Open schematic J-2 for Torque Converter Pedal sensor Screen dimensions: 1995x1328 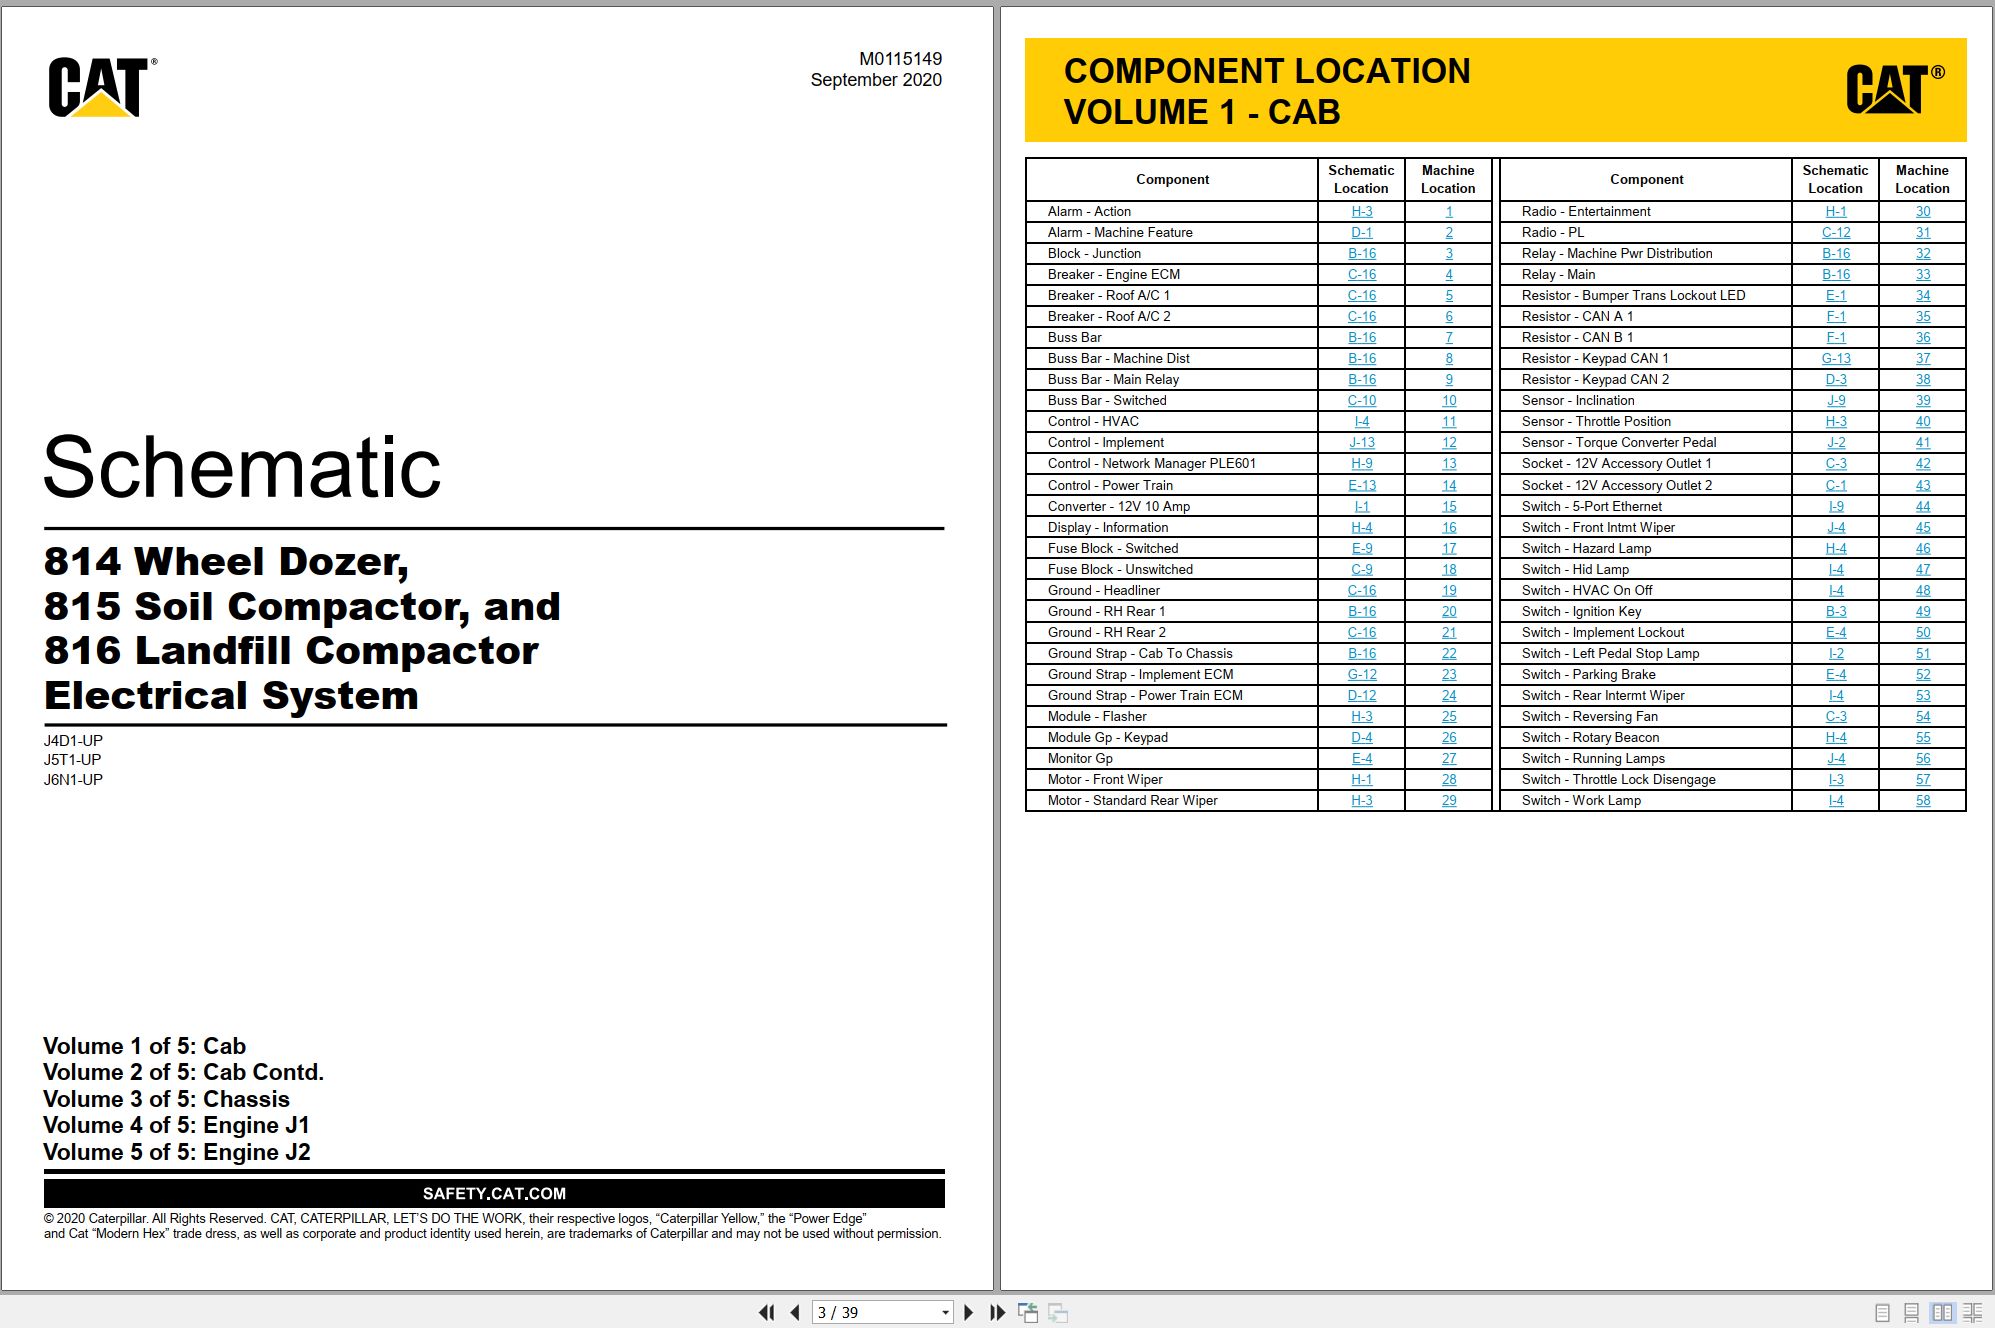click(x=1835, y=442)
